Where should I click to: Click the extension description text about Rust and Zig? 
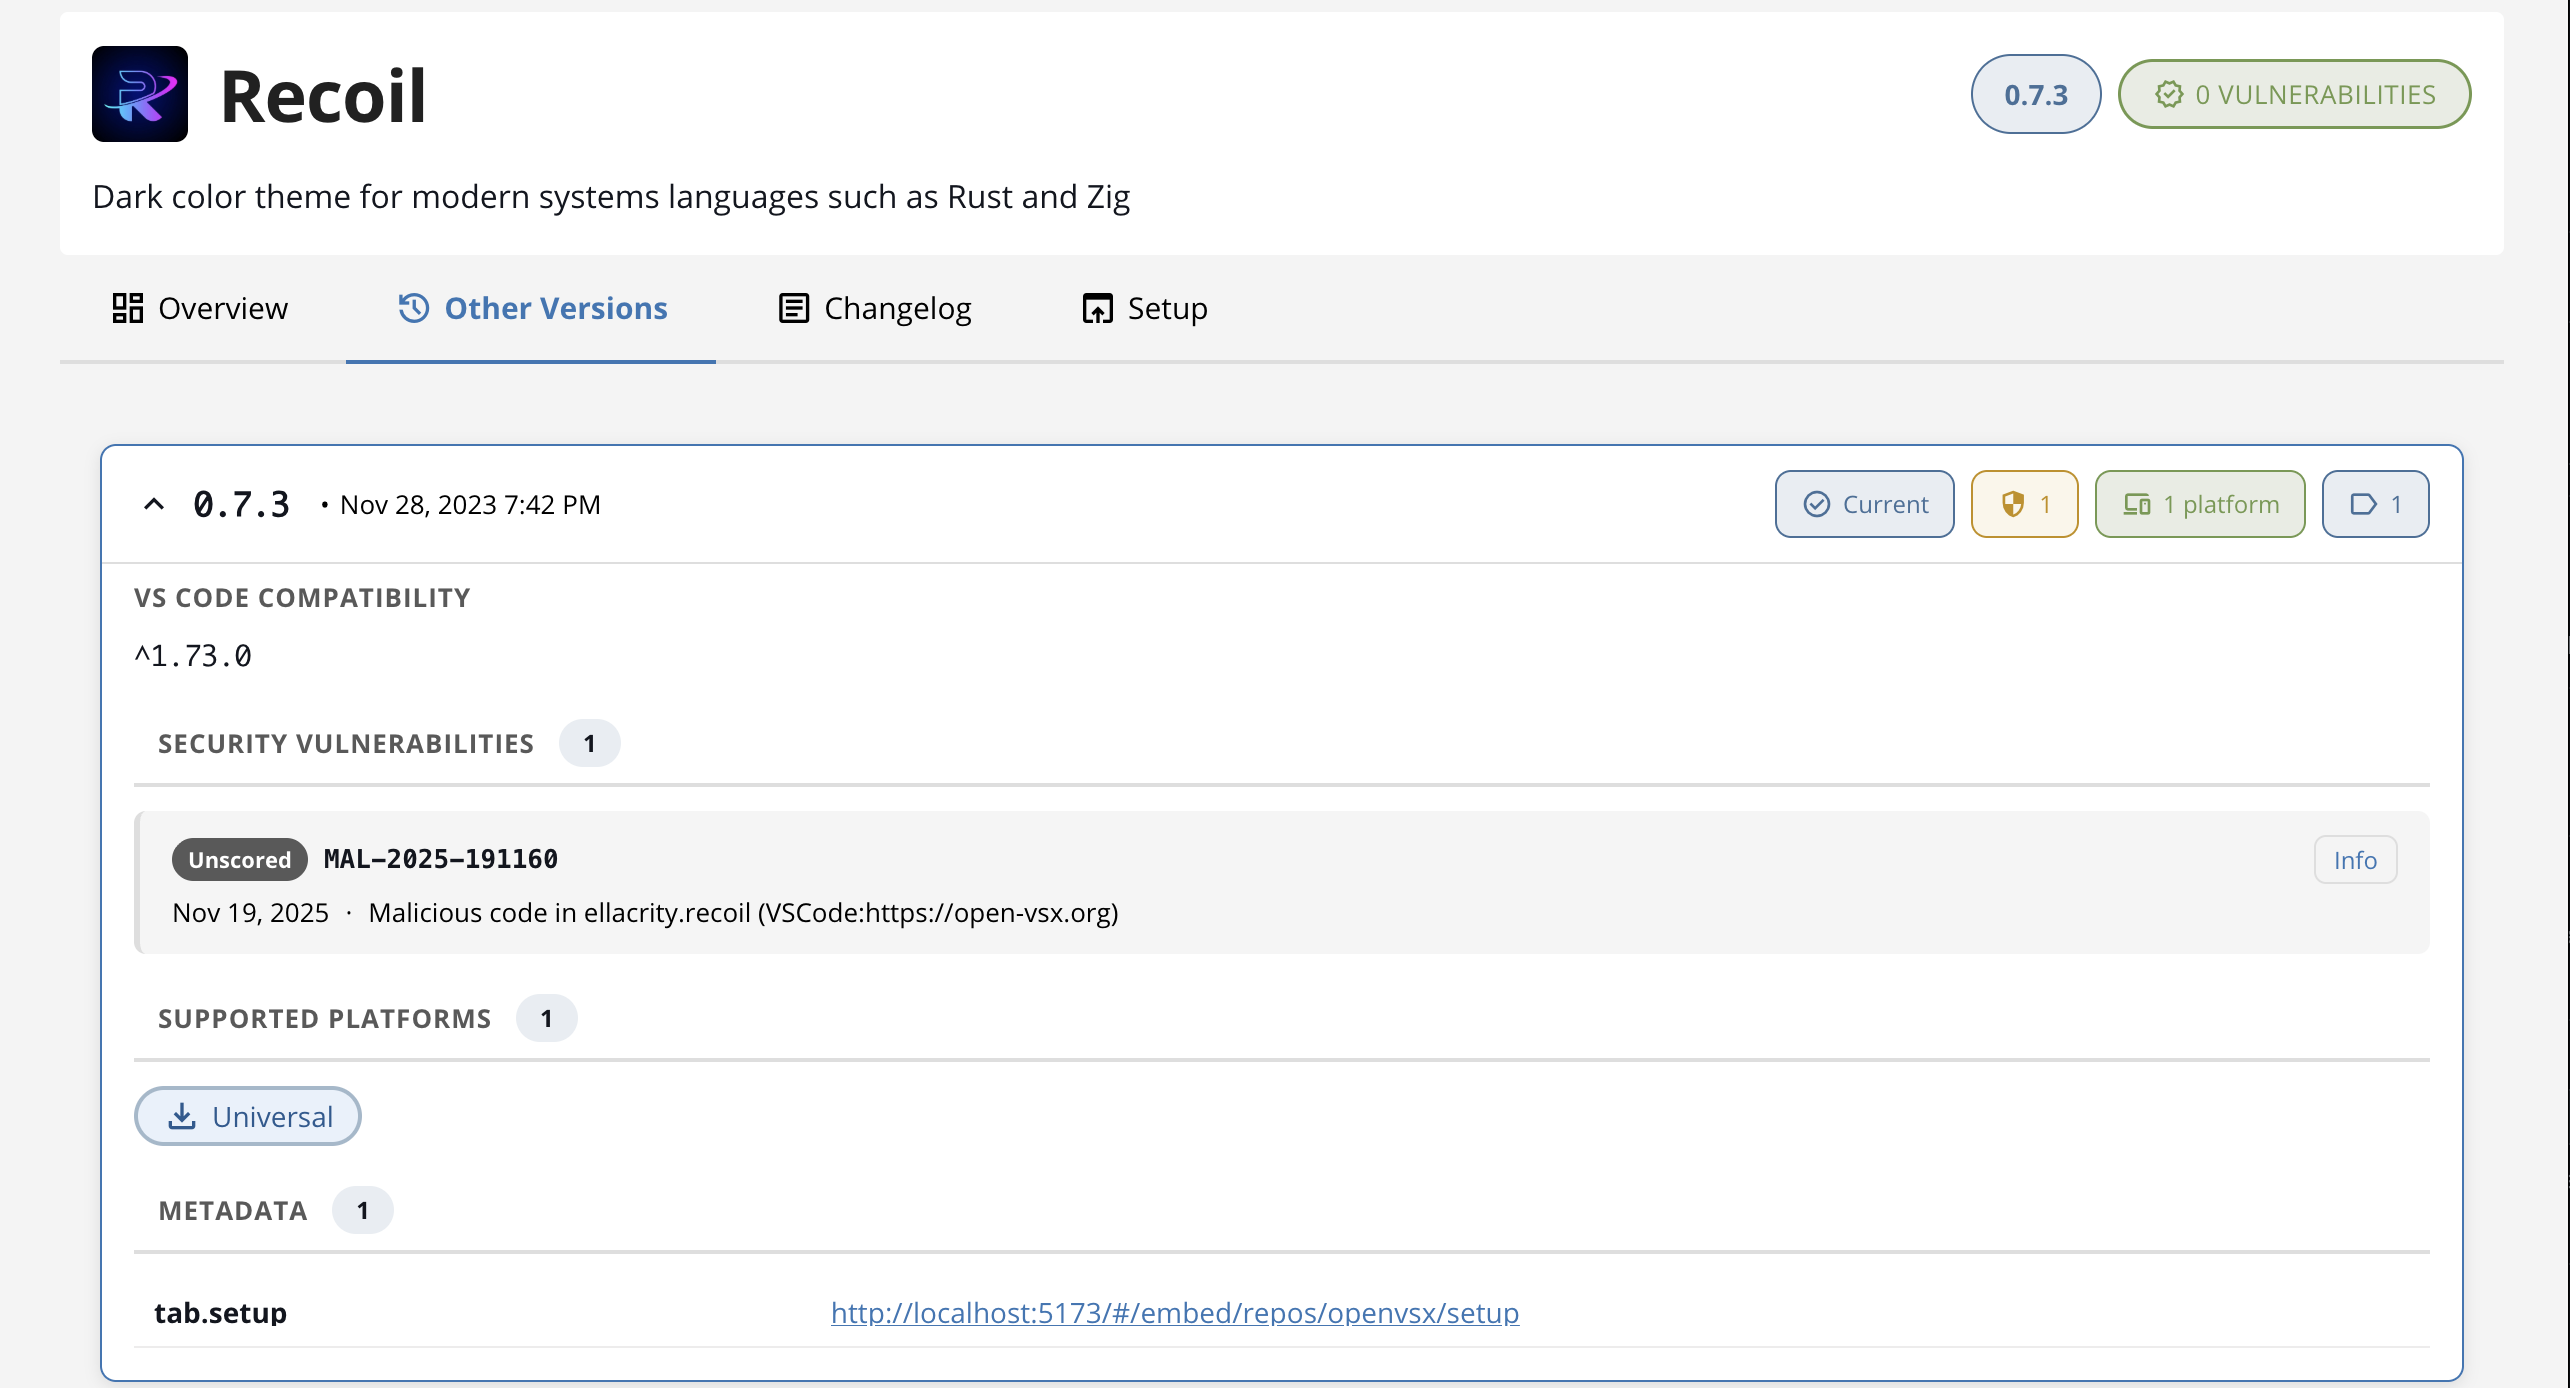click(611, 197)
